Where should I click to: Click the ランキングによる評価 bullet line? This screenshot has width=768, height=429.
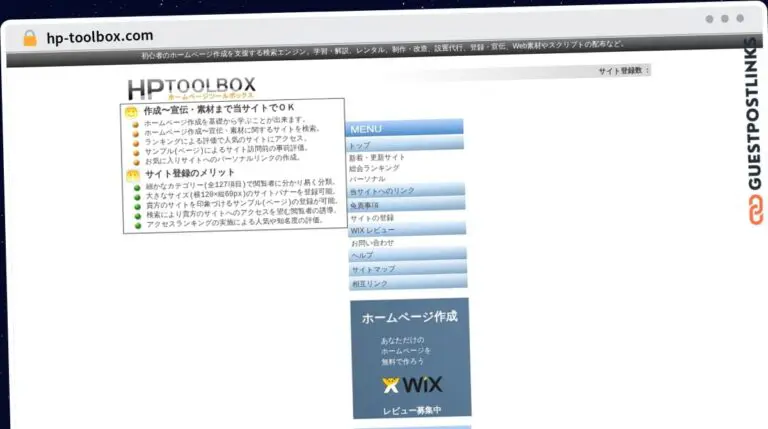point(226,141)
